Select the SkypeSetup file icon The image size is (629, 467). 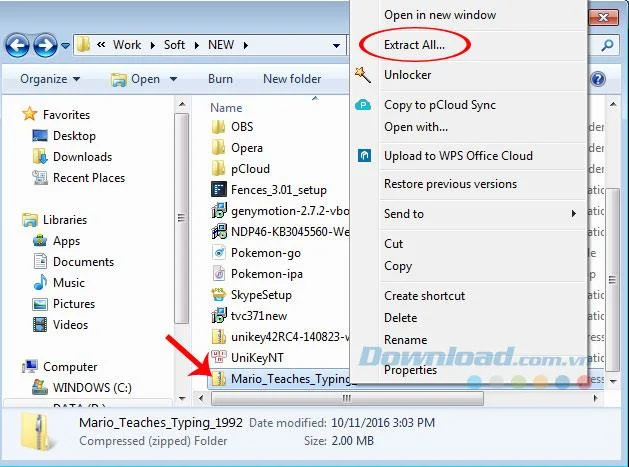click(x=219, y=294)
